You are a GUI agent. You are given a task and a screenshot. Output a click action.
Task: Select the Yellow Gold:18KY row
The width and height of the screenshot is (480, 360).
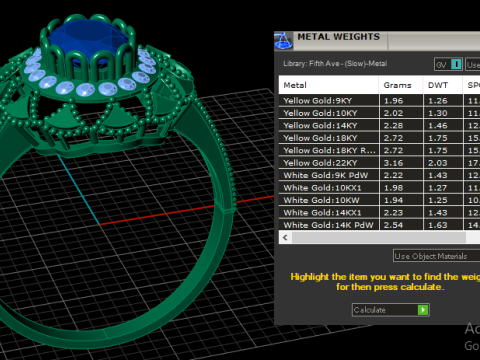(379, 138)
